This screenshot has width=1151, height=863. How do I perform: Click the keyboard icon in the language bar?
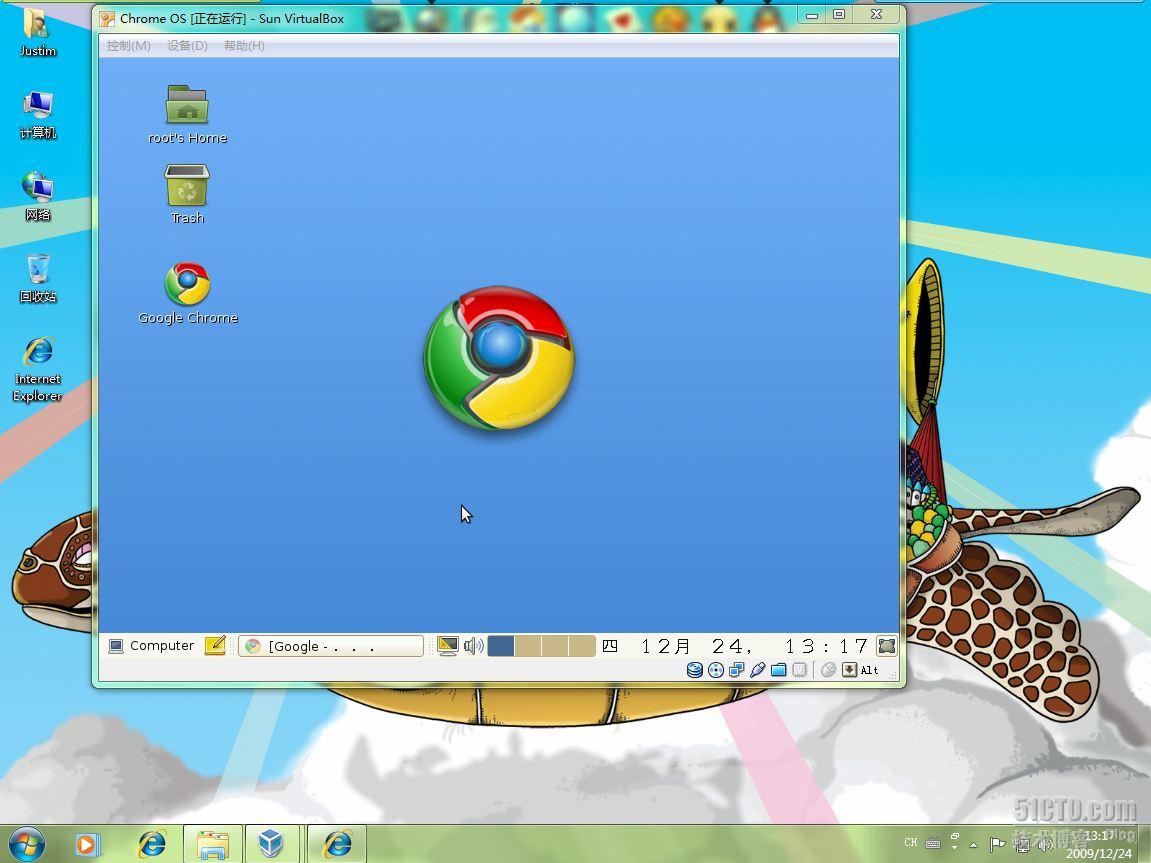[x=933, y=844]
